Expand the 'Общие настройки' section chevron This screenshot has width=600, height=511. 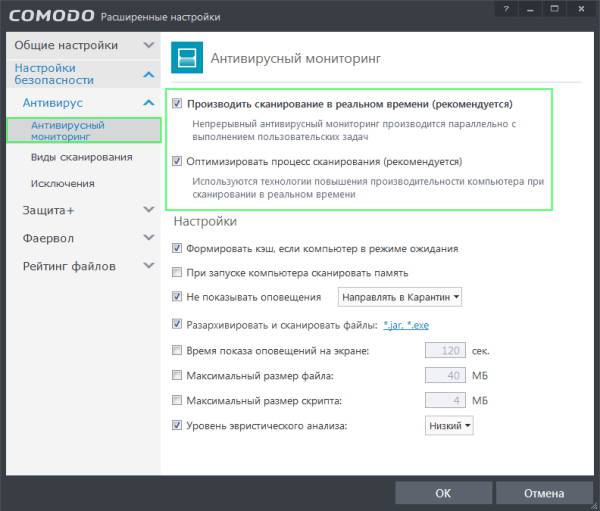coord(148,45)
